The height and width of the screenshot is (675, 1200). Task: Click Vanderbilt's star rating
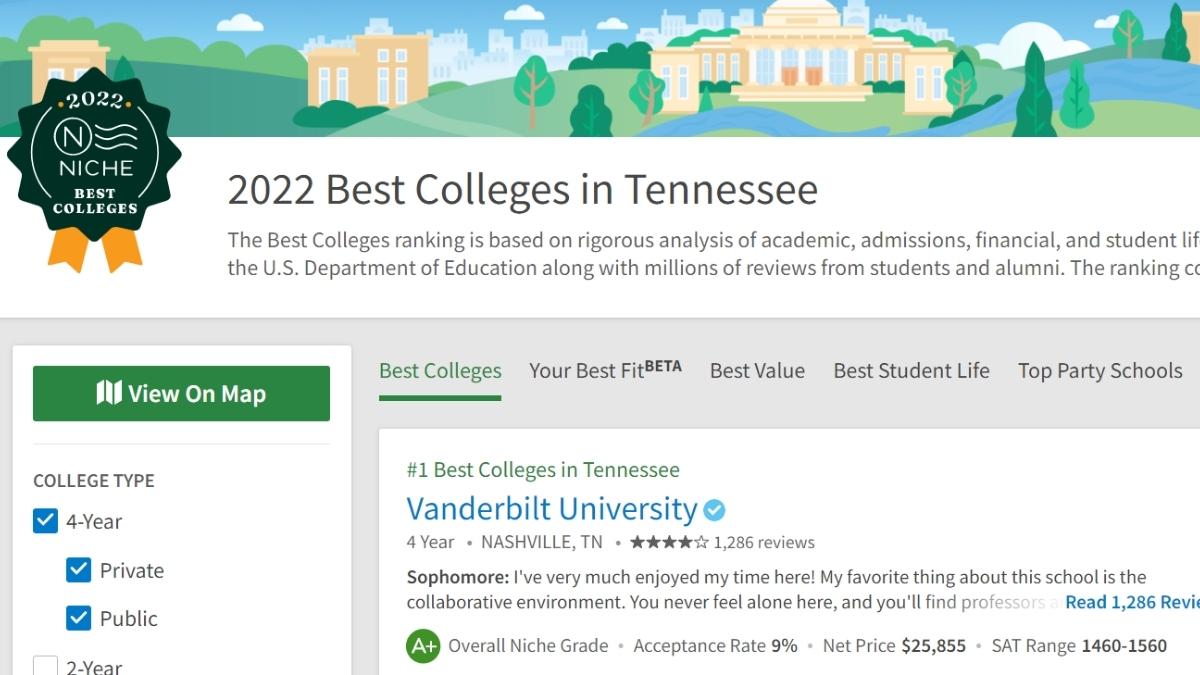668,543
